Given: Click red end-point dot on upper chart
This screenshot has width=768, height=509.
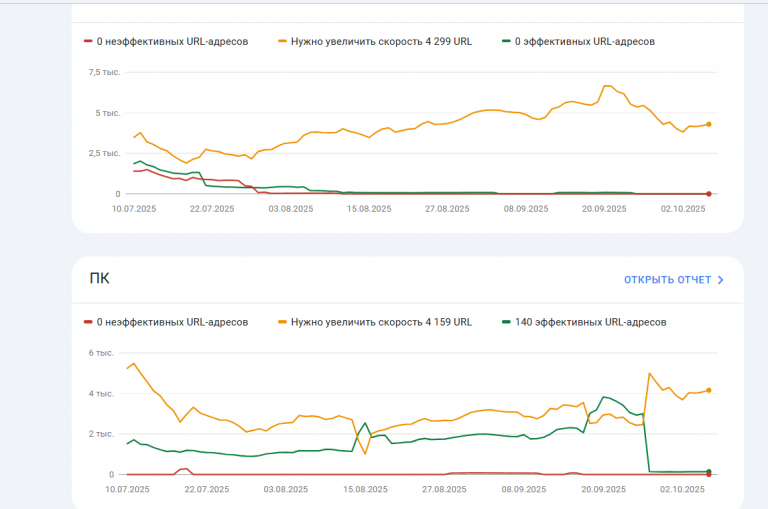Looking at the screenshot, I should click(709, 193).
